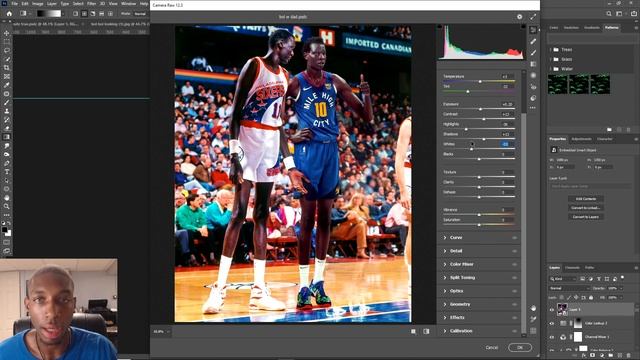
Task: Click the Home icon in options bar
Action: click(9, 13)
